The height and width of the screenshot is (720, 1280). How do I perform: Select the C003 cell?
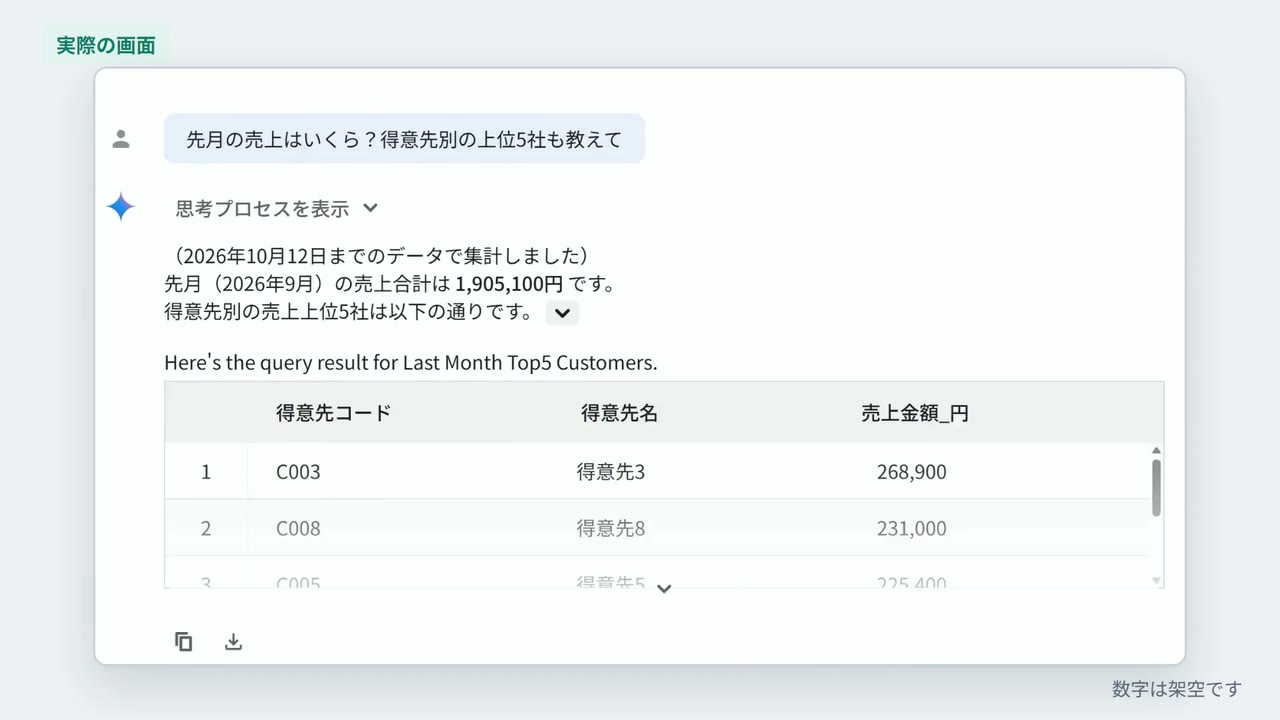(x=298, y=472)
